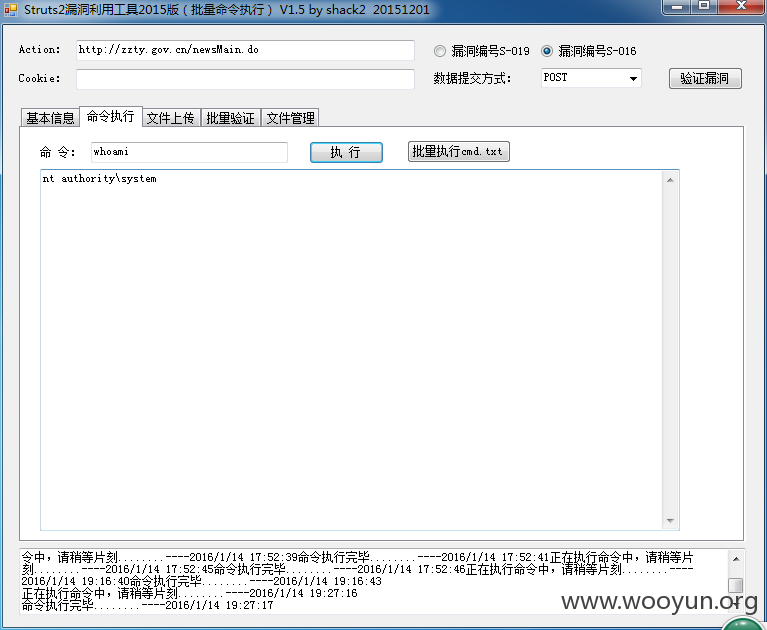
Task: Click the 命 令: label
Action: pos(57,152)
